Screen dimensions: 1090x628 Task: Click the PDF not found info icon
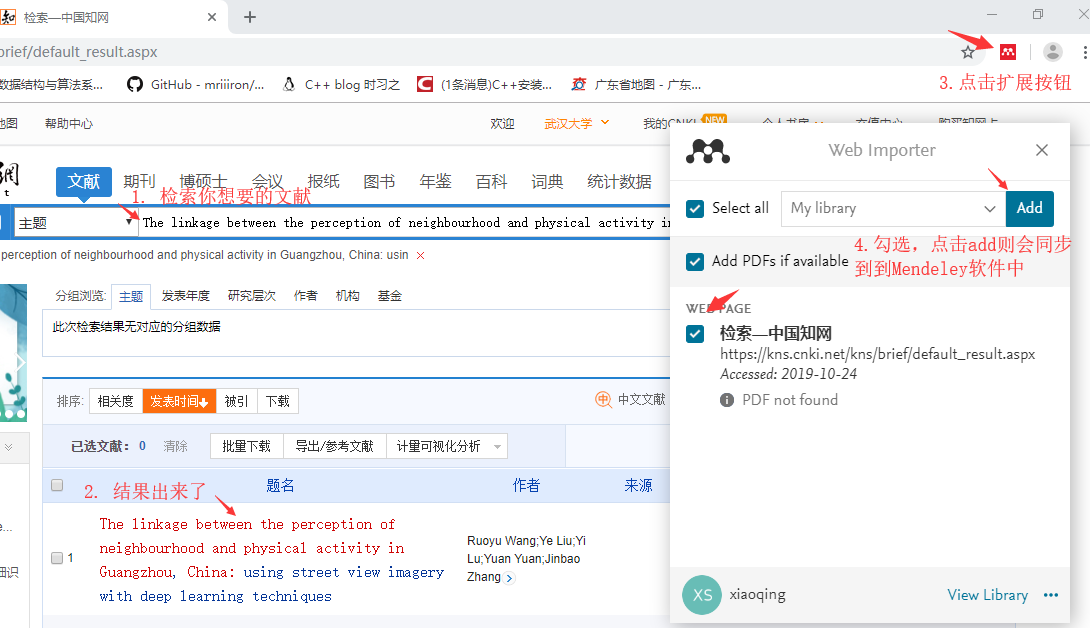[x=727, y=399]
